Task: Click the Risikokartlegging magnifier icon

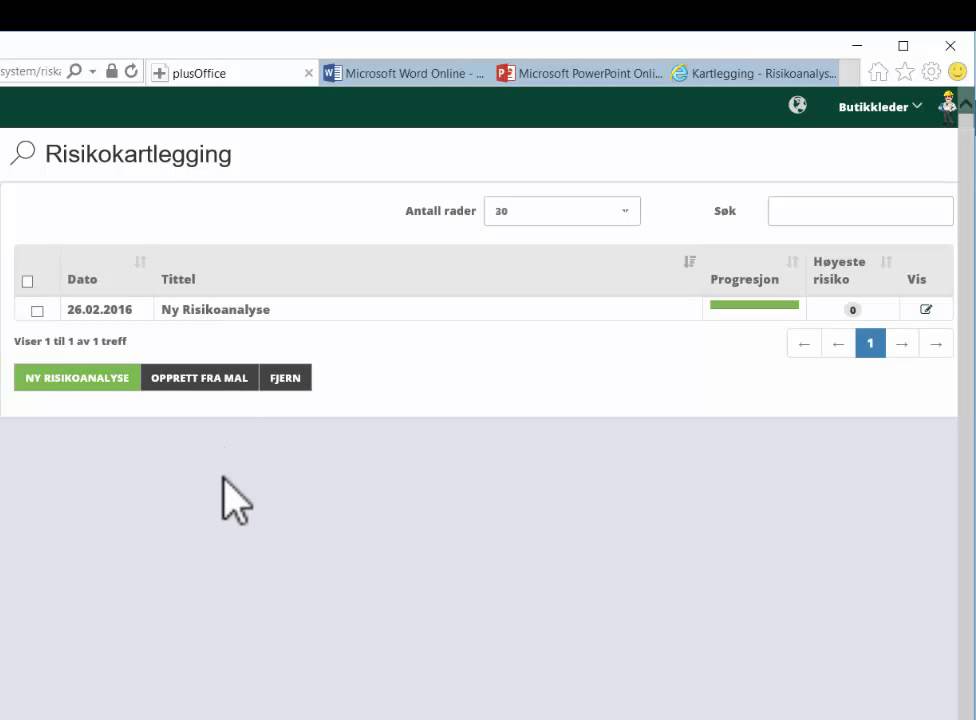Action: tap(23, 153)
